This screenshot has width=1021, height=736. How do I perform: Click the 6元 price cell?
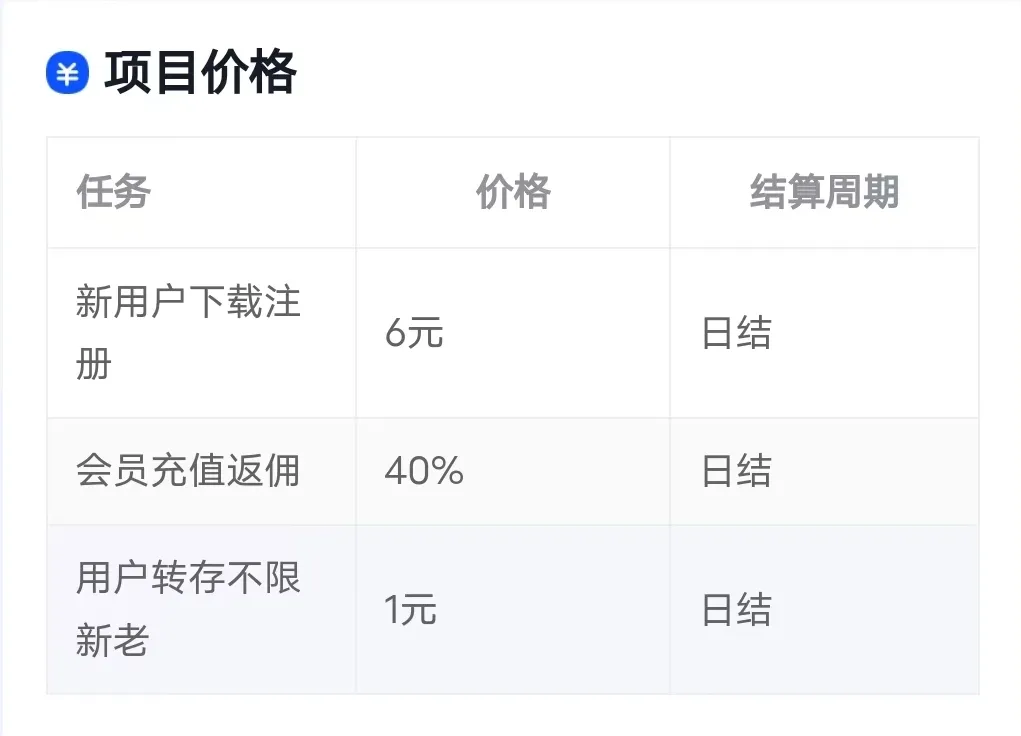point(513,333)
